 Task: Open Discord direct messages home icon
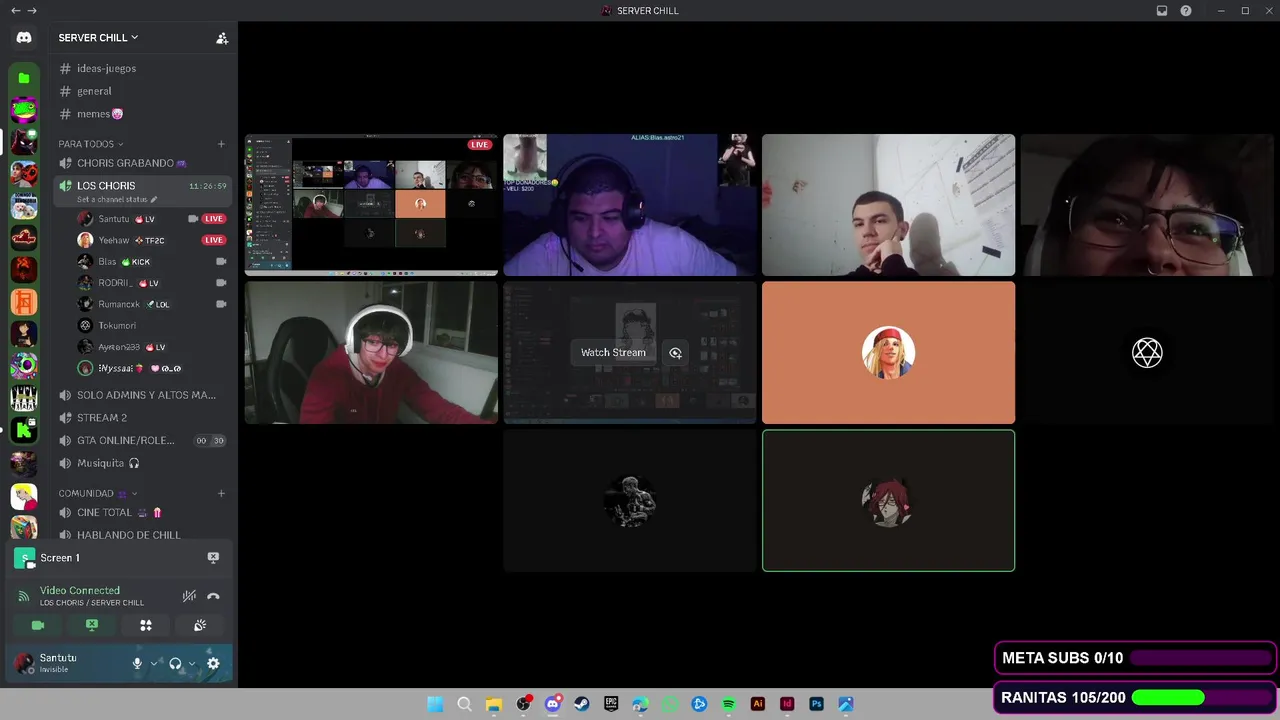point(24,37)
